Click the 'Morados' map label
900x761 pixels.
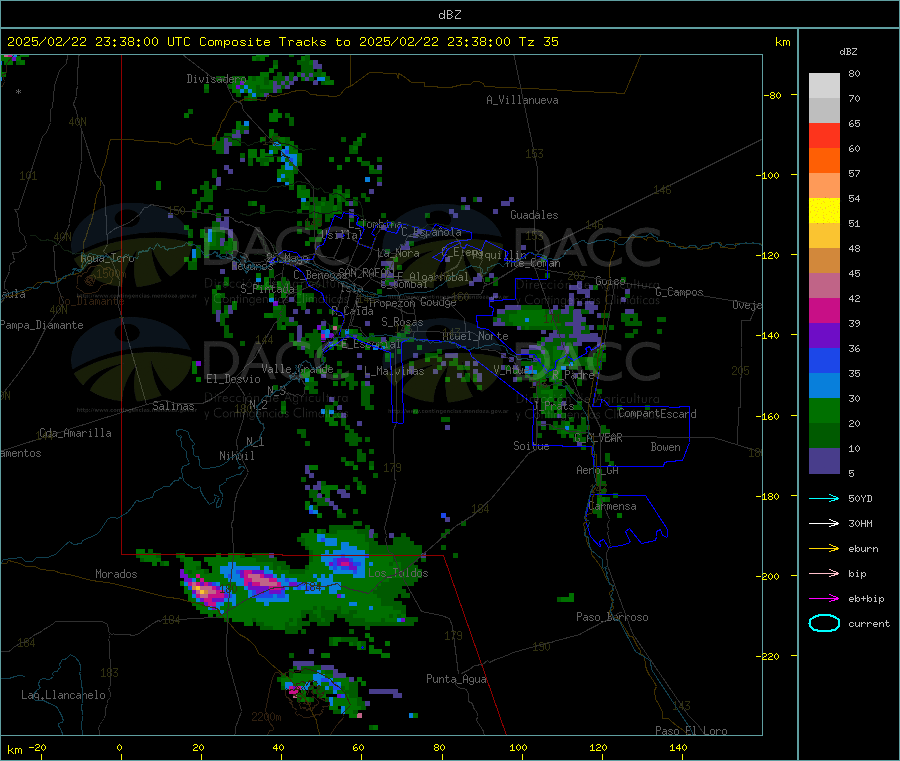pyautogui.click(x=116, y=574)
